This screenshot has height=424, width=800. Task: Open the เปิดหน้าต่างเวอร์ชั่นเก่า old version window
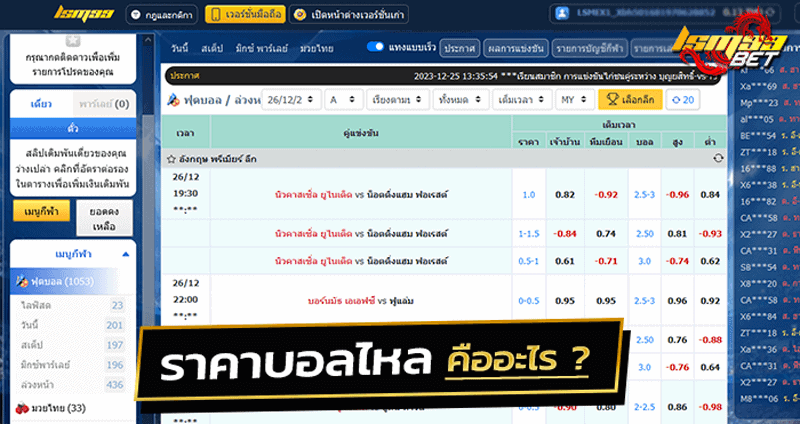click(x=348, y=15)
